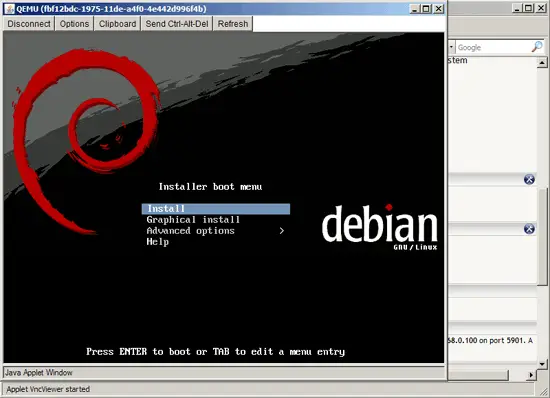Click the scrollbar up arrow in browser
This screenshot has height=398, width=550.
[x=542, y=63]
